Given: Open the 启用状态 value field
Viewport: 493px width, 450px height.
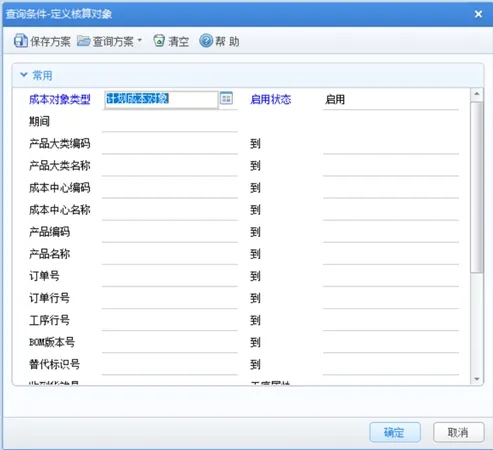Looking at the screenshot, I should tap(391, 99).
